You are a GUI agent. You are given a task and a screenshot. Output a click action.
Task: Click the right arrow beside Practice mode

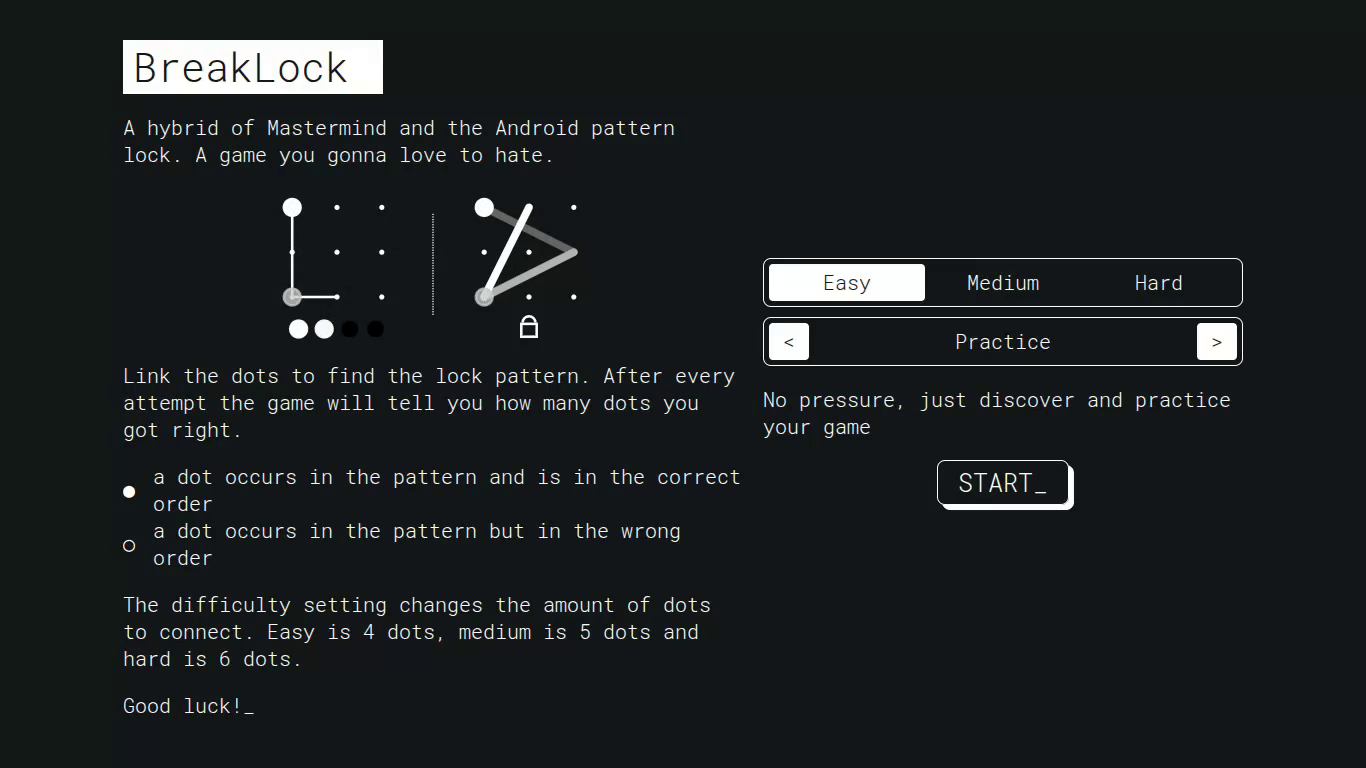point(1217,341)
